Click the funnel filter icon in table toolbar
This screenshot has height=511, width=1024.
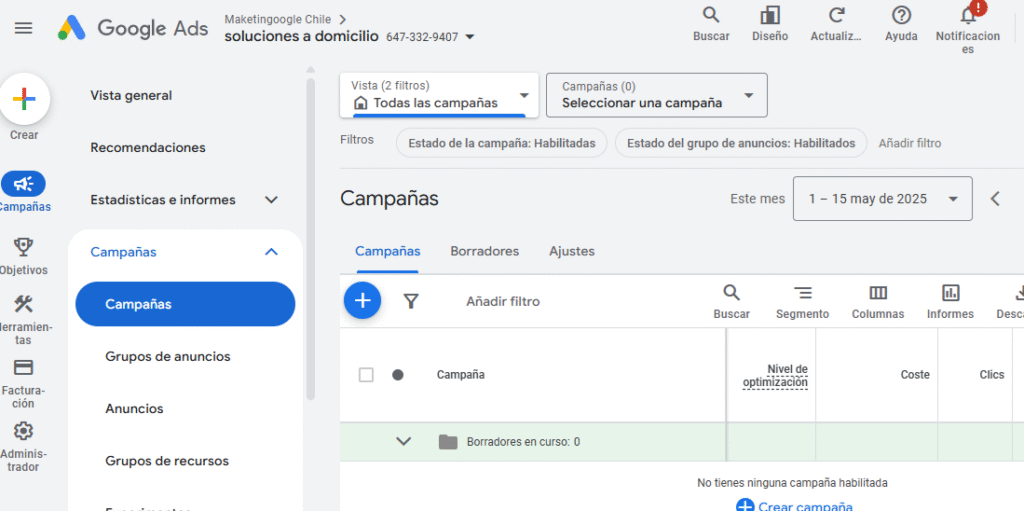411,301
